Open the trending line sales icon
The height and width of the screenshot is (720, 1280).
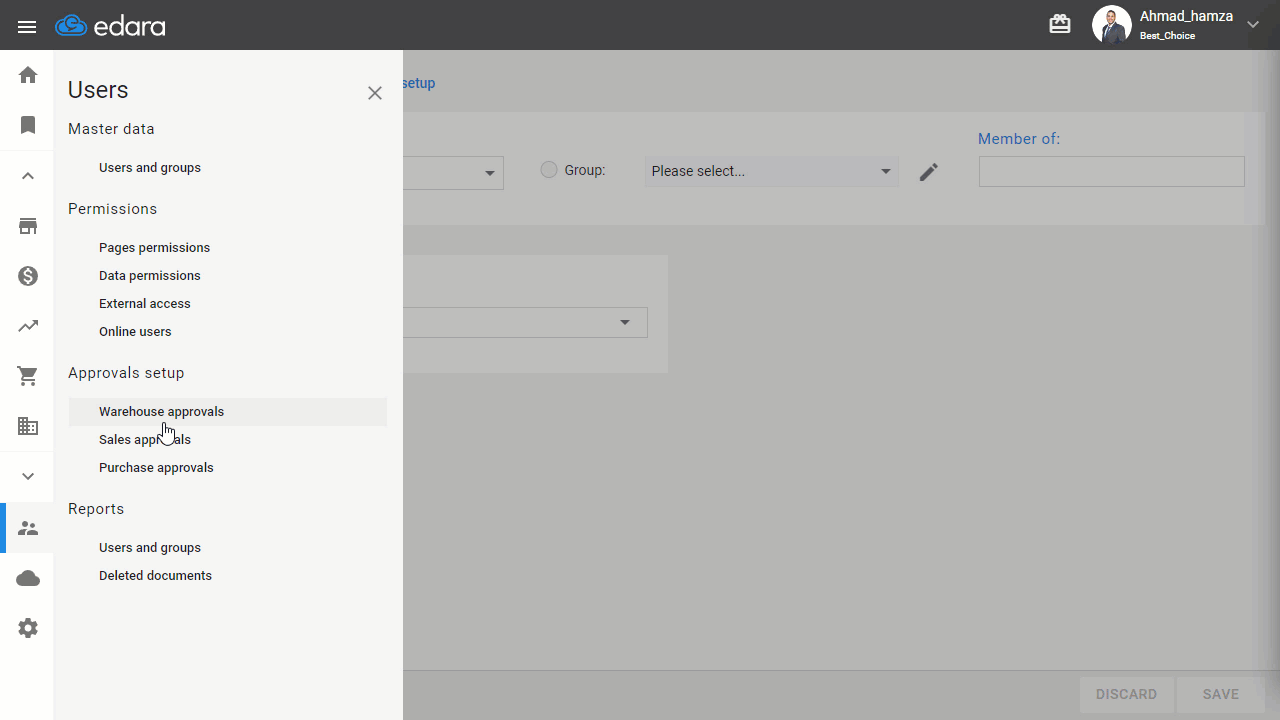click(x=28, y=326)
